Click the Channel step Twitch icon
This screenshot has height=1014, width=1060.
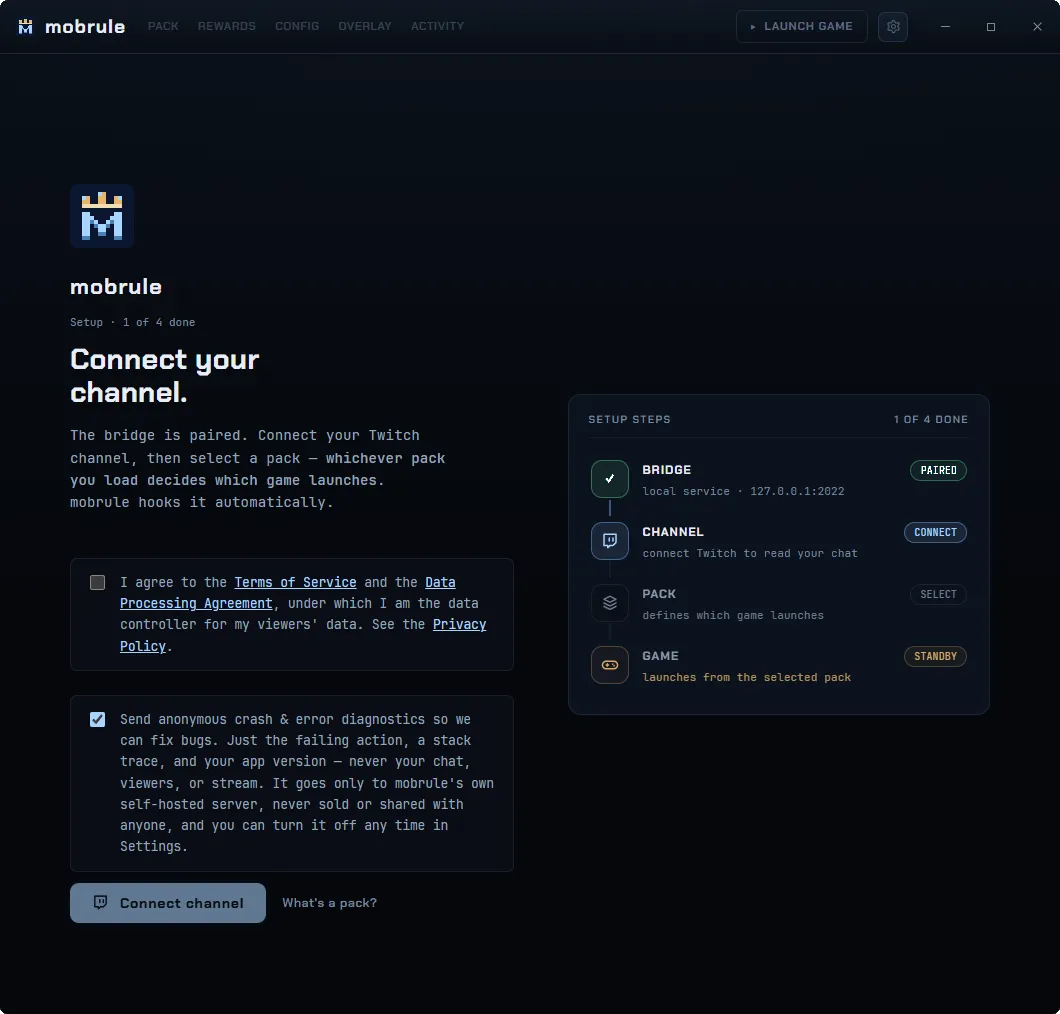(610, 541)
